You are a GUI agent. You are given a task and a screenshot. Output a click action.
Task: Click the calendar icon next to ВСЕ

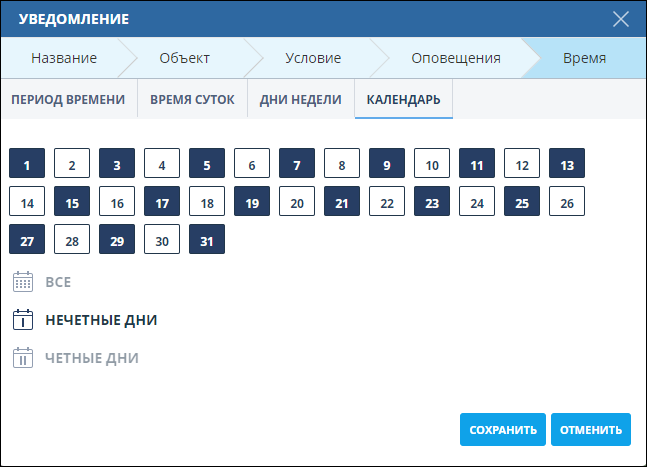click(23, 282)
